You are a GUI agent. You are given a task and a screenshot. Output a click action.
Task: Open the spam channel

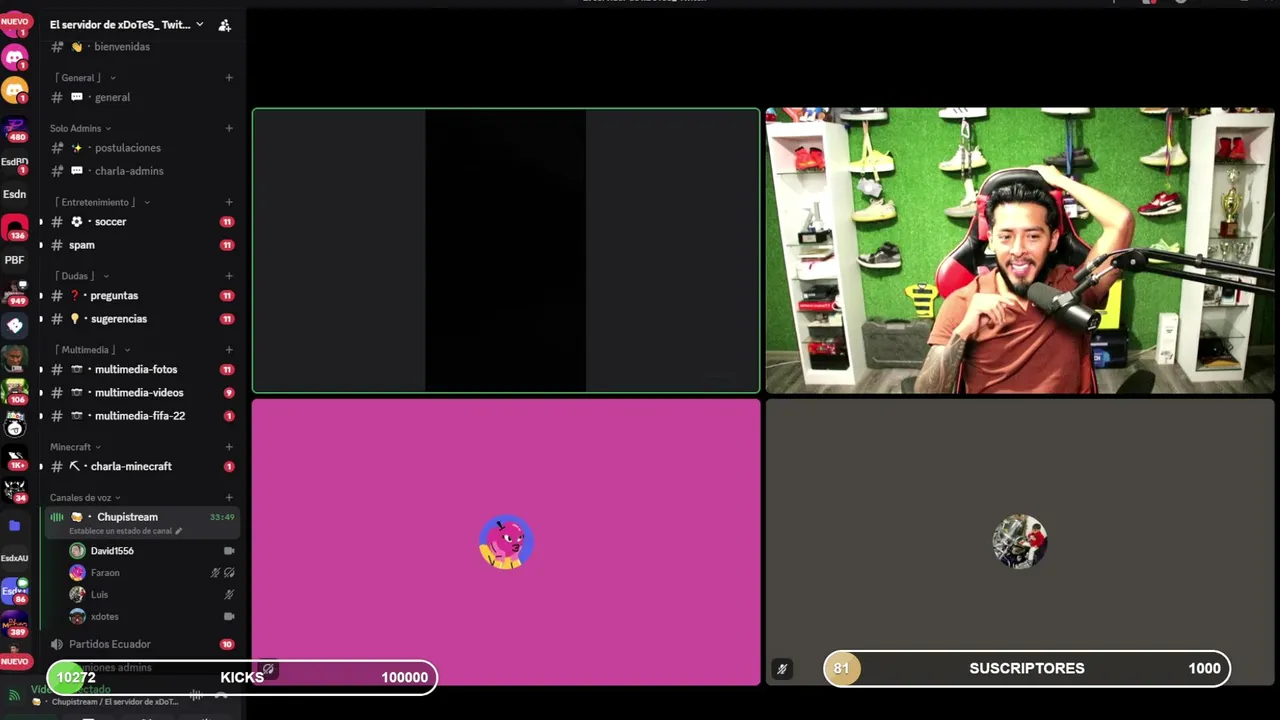point(142,245)
